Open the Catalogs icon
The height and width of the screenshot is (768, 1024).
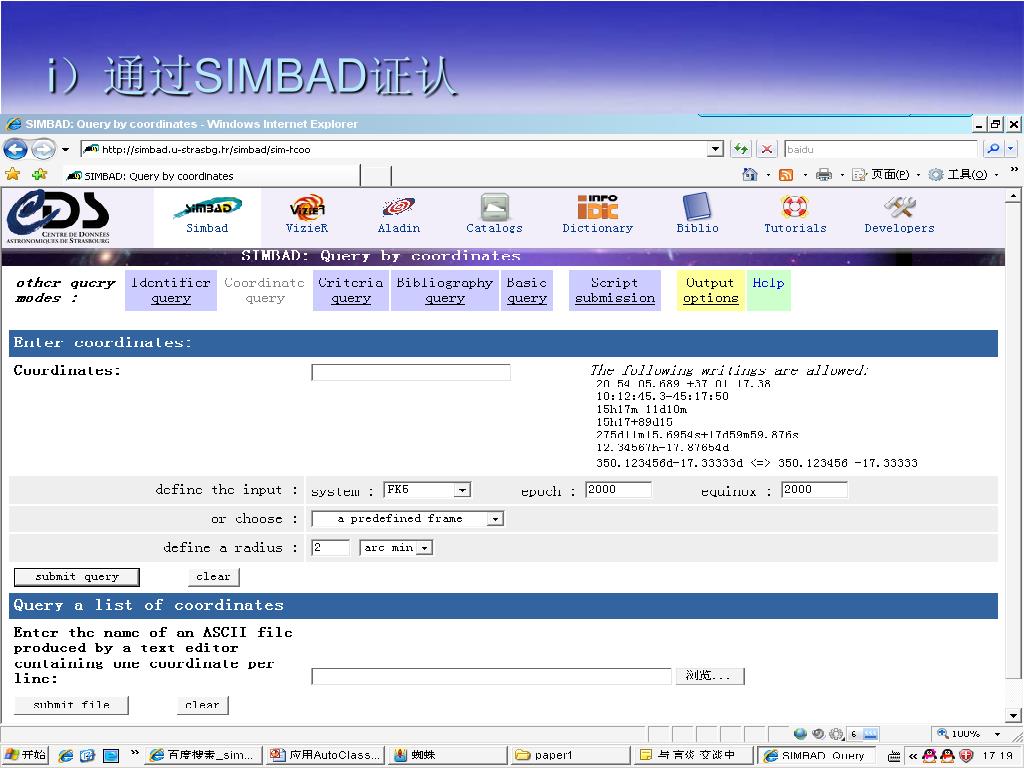tap(494, 214)
